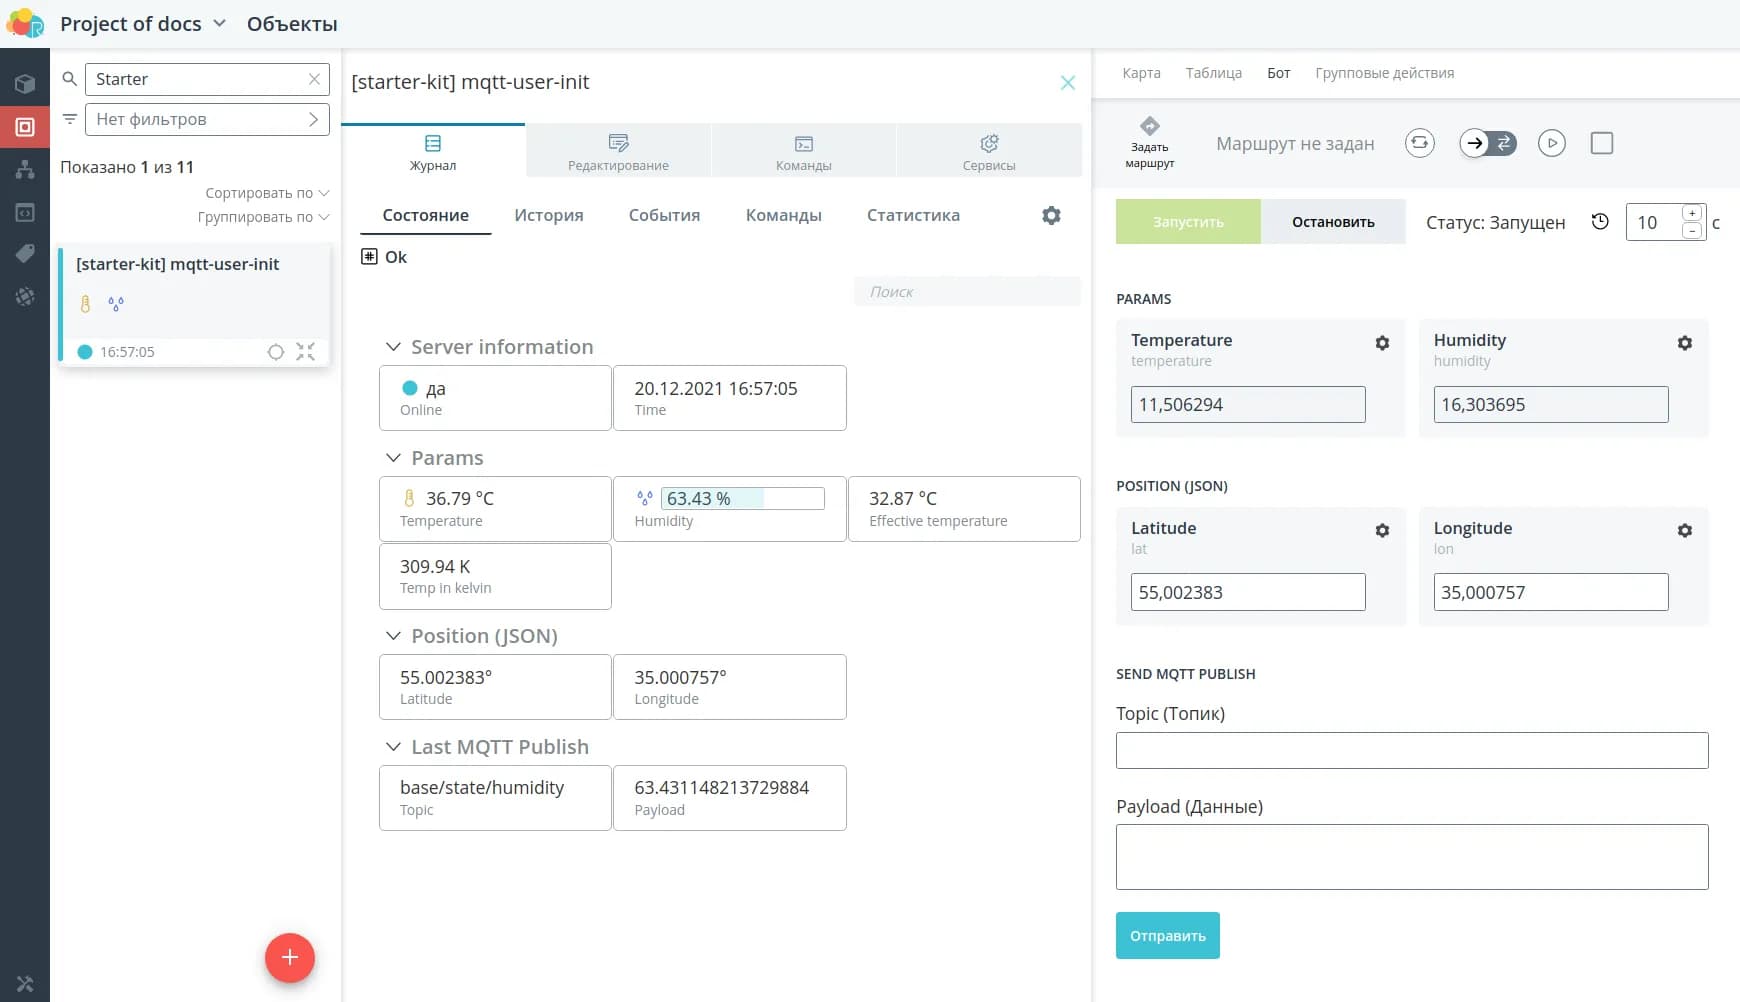
Task: Collapse the Server information section
Action: tap(393, 347)
